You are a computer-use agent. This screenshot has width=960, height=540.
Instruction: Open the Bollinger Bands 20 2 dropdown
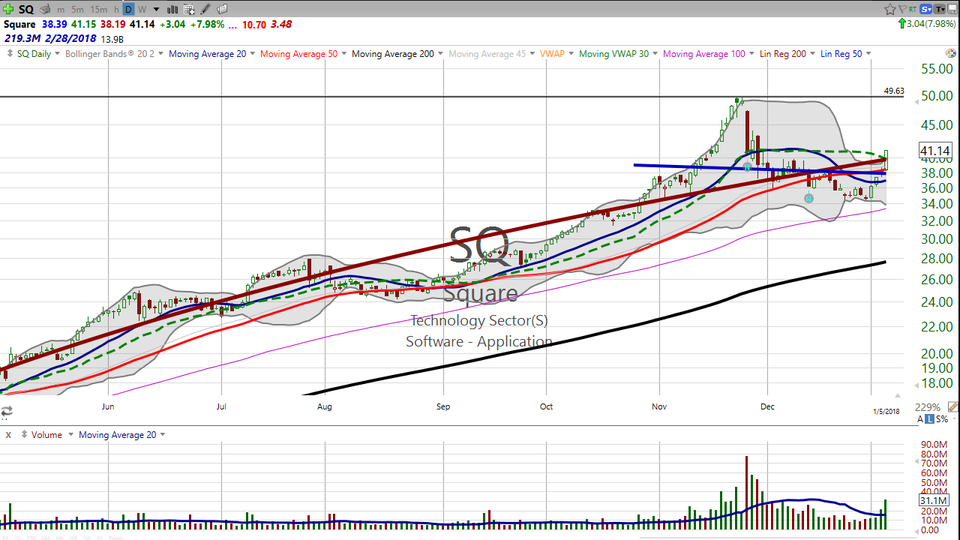click(161, 54)
